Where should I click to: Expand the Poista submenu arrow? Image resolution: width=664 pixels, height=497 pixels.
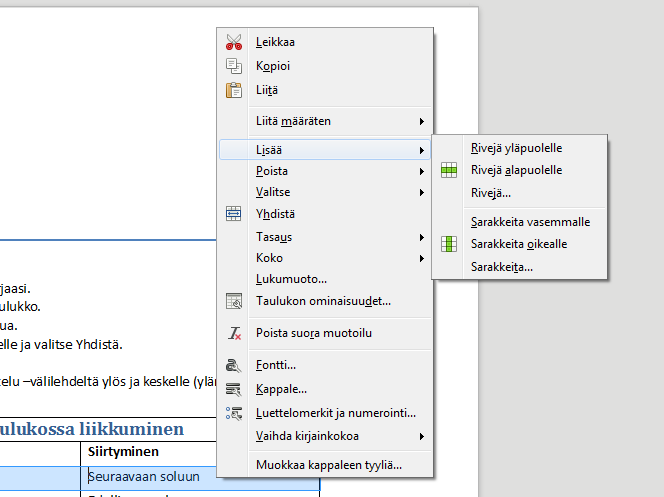421,171
